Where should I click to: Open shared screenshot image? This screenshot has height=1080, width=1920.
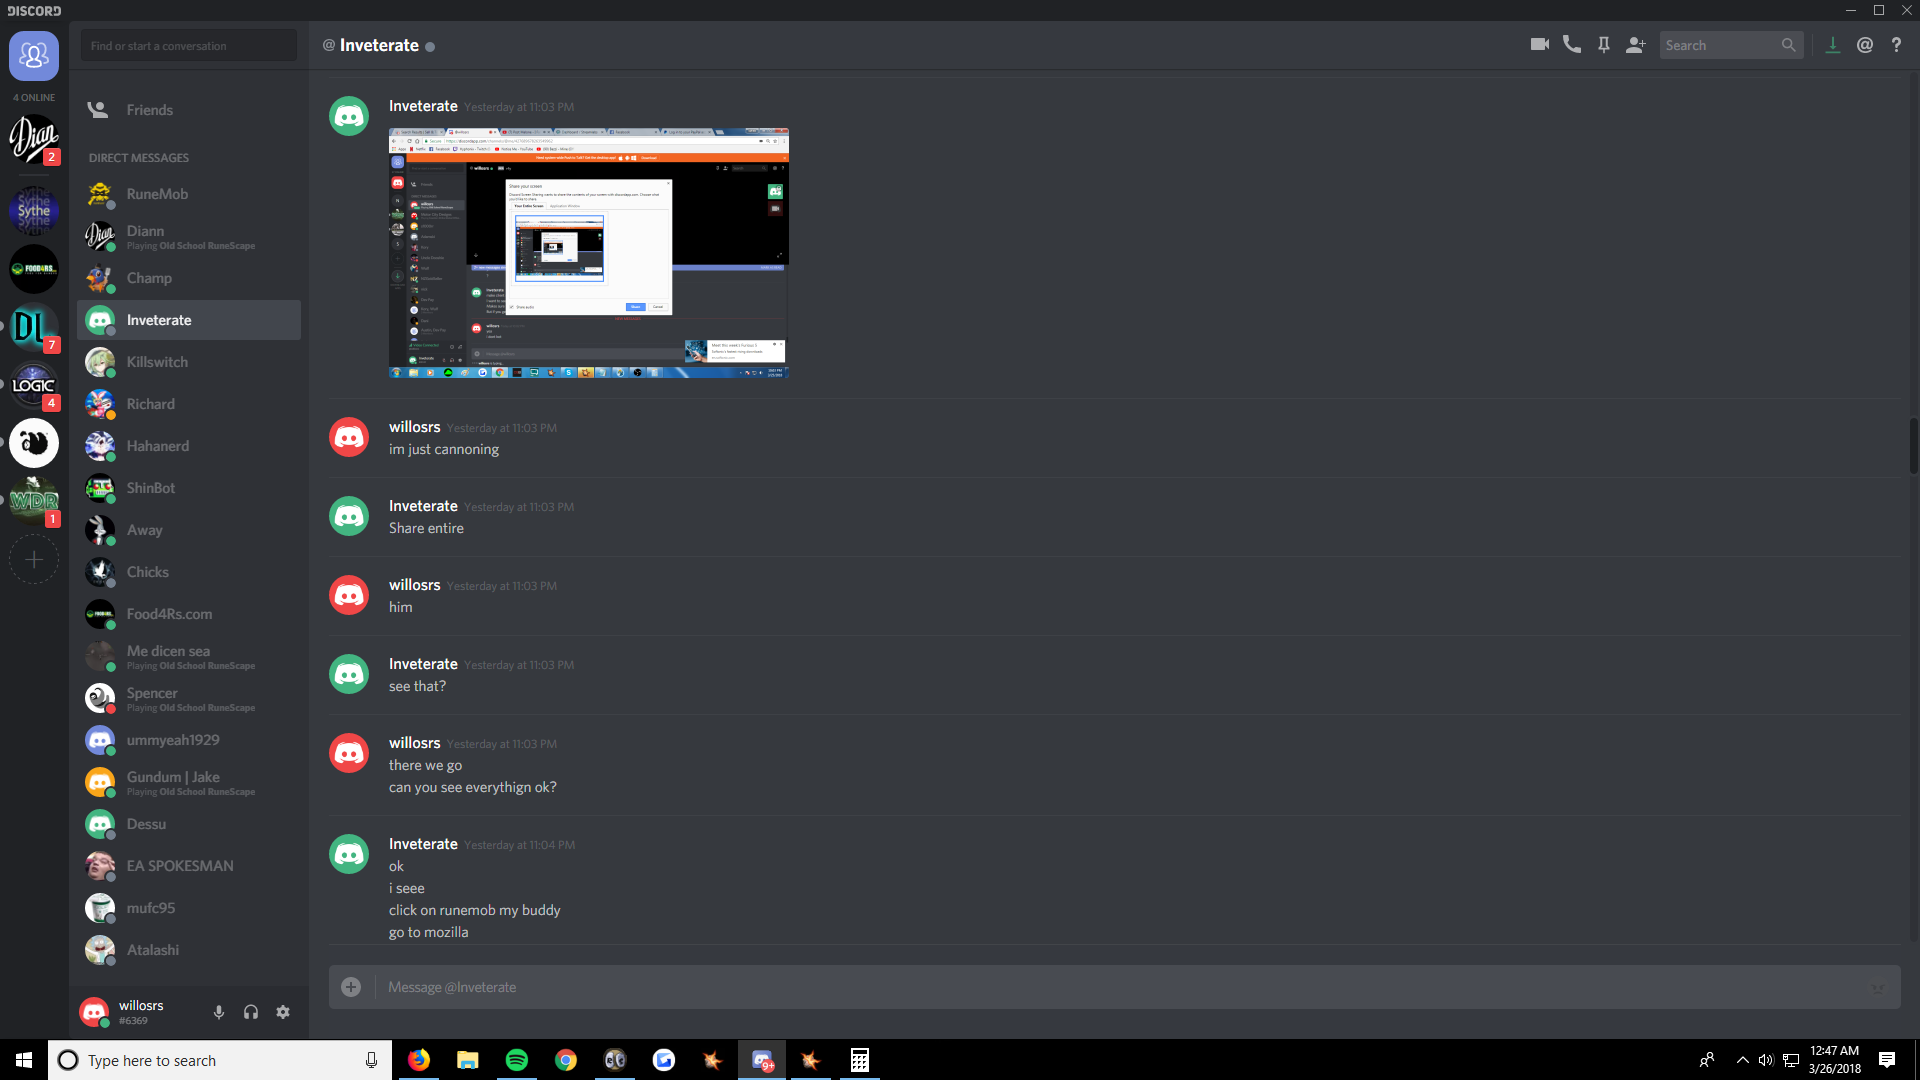[588, 253]
